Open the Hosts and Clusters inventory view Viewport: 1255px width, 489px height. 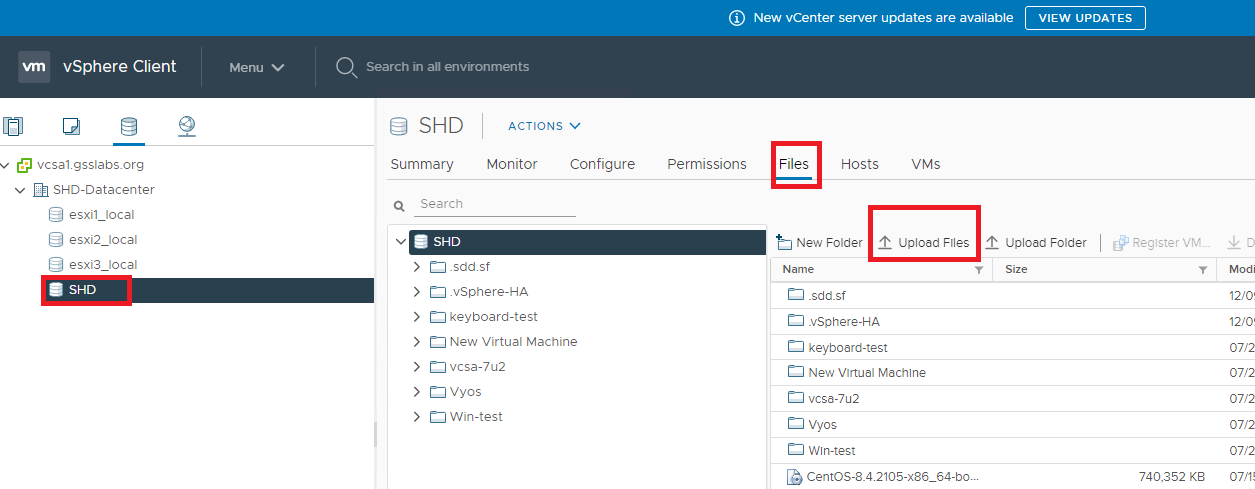click(x=13, y=126)
